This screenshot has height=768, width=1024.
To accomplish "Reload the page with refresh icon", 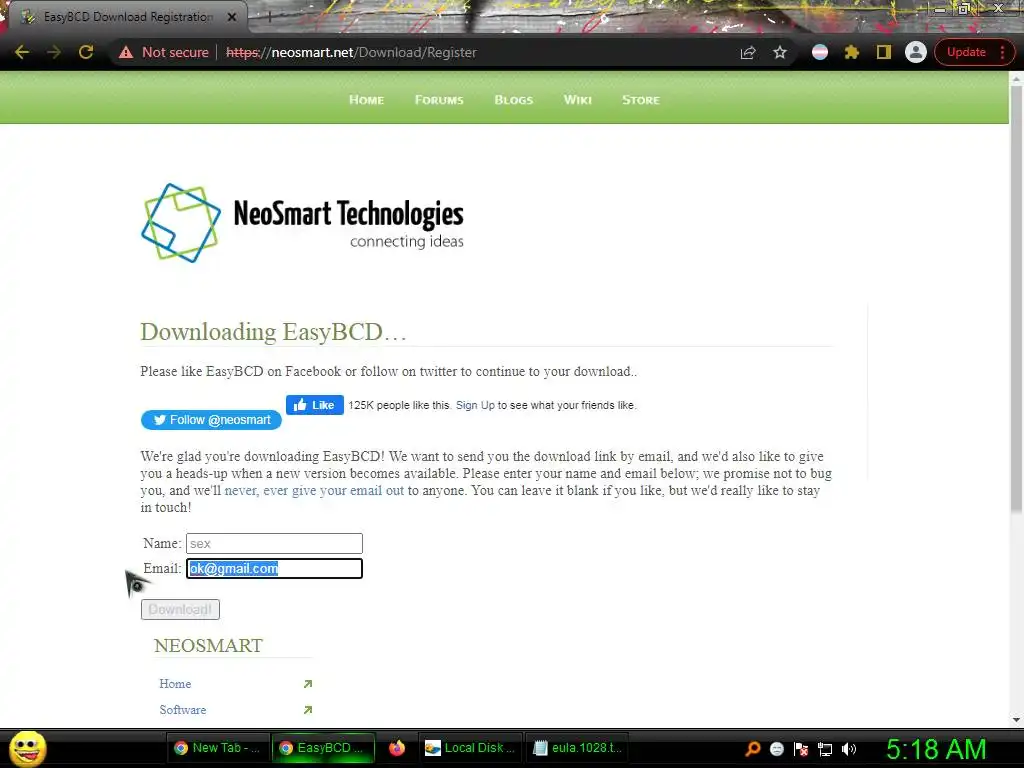I will pos(86,52).
